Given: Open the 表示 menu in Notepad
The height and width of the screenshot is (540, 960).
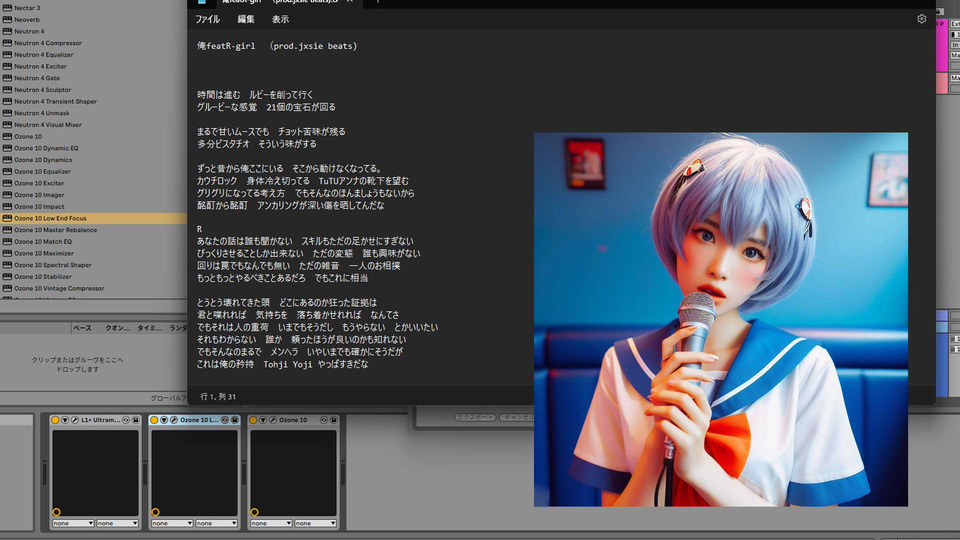Looking at the screenshot, I should coord(280,19).
